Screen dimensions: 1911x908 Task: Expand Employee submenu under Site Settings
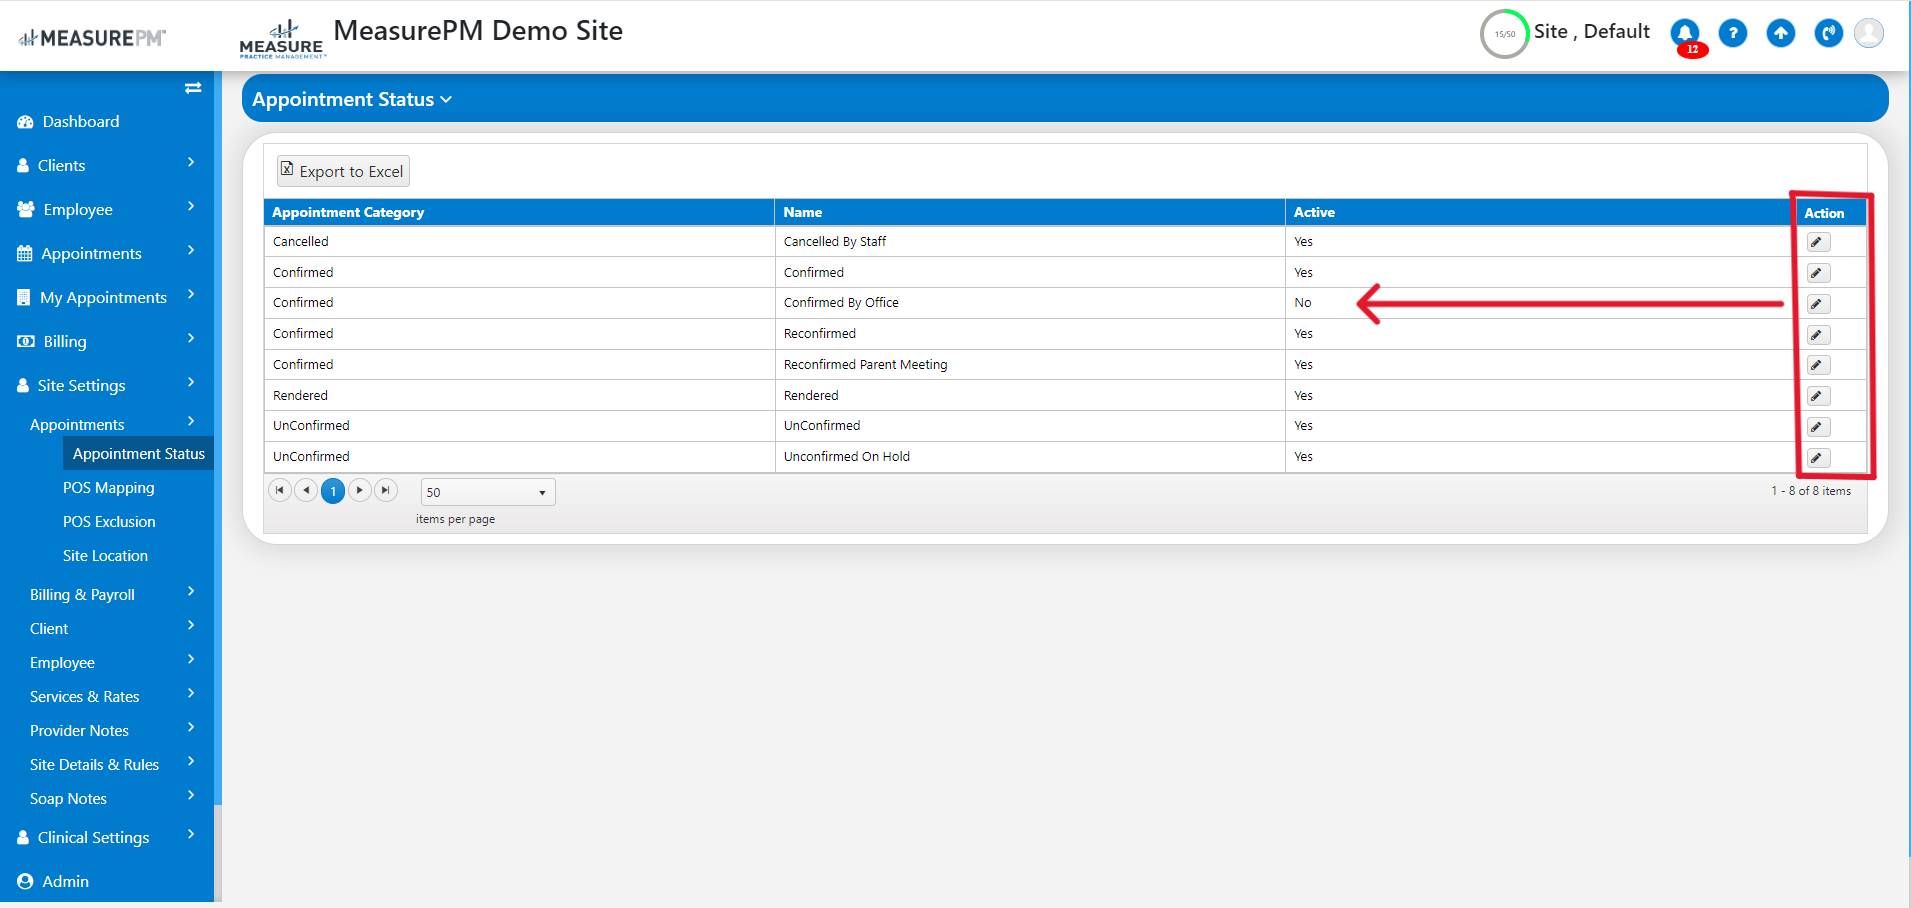pyautogui.click(x=107, y=662)
